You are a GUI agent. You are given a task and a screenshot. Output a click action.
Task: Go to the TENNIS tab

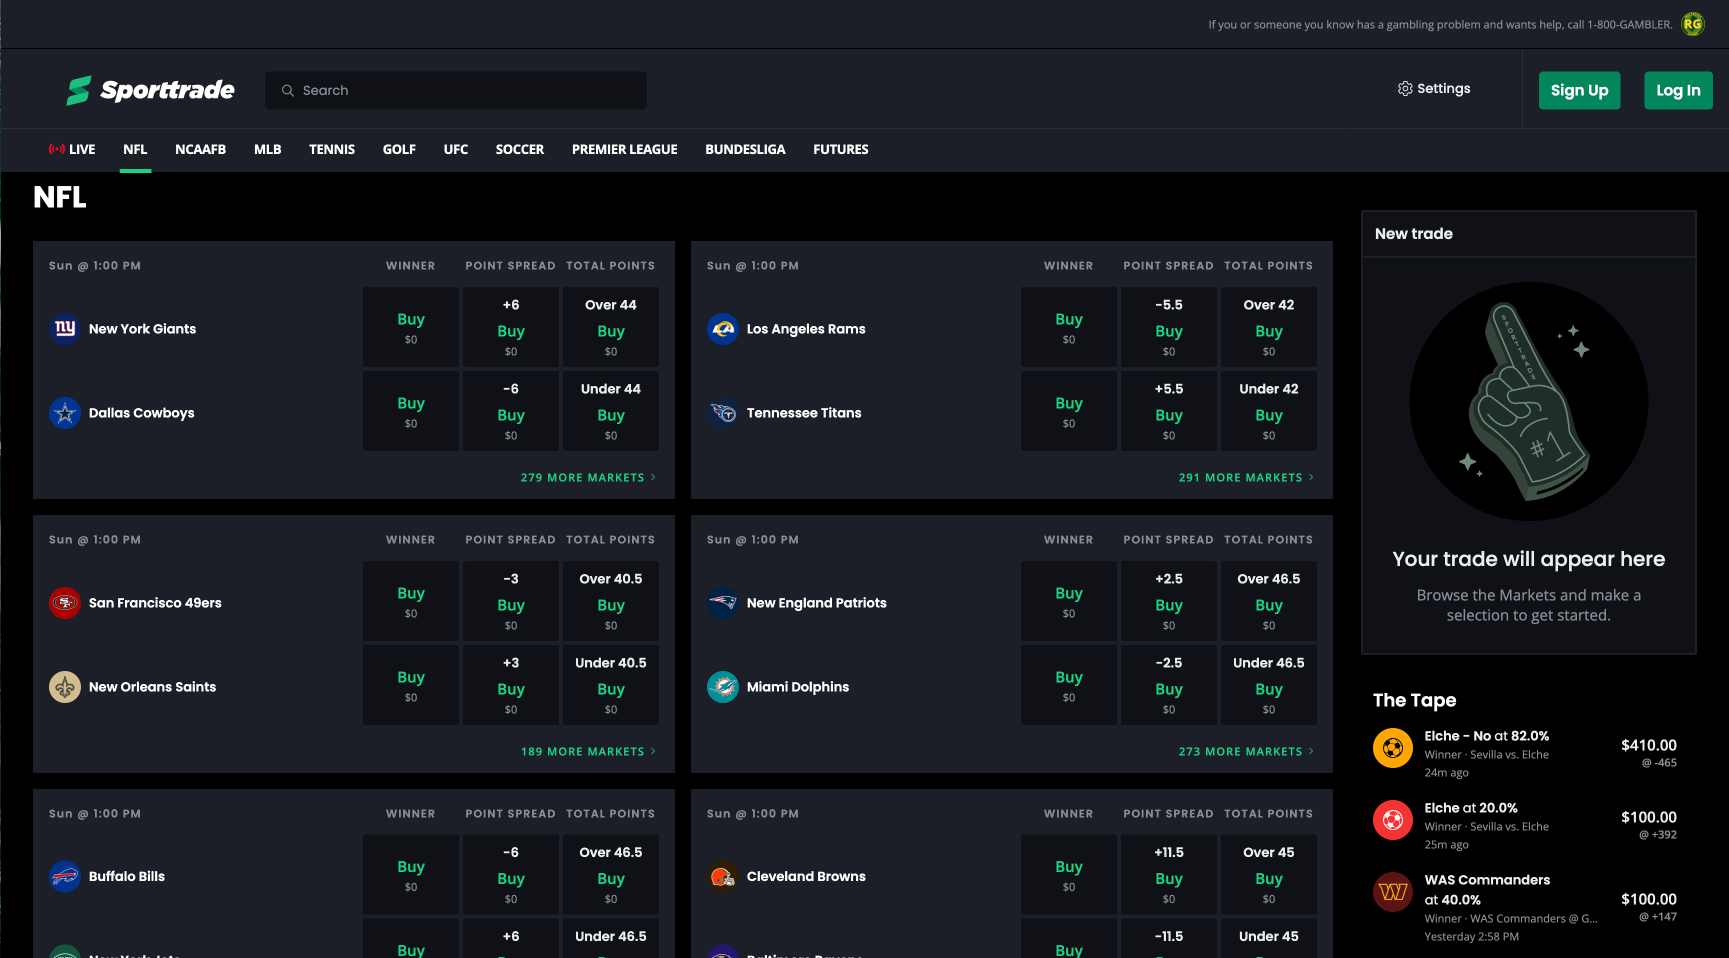332,149
